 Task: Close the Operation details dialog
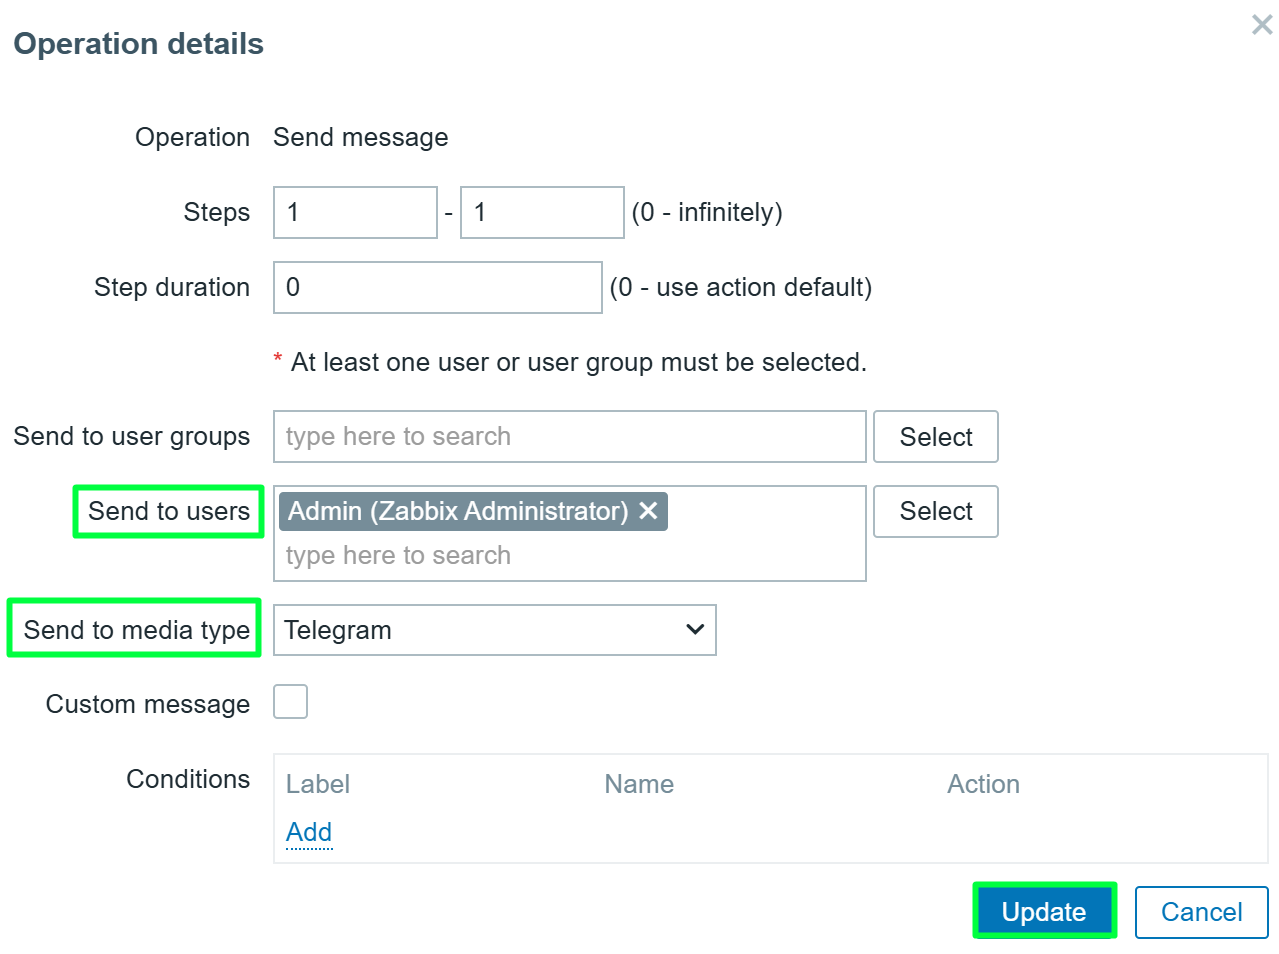pos(1262,24)
